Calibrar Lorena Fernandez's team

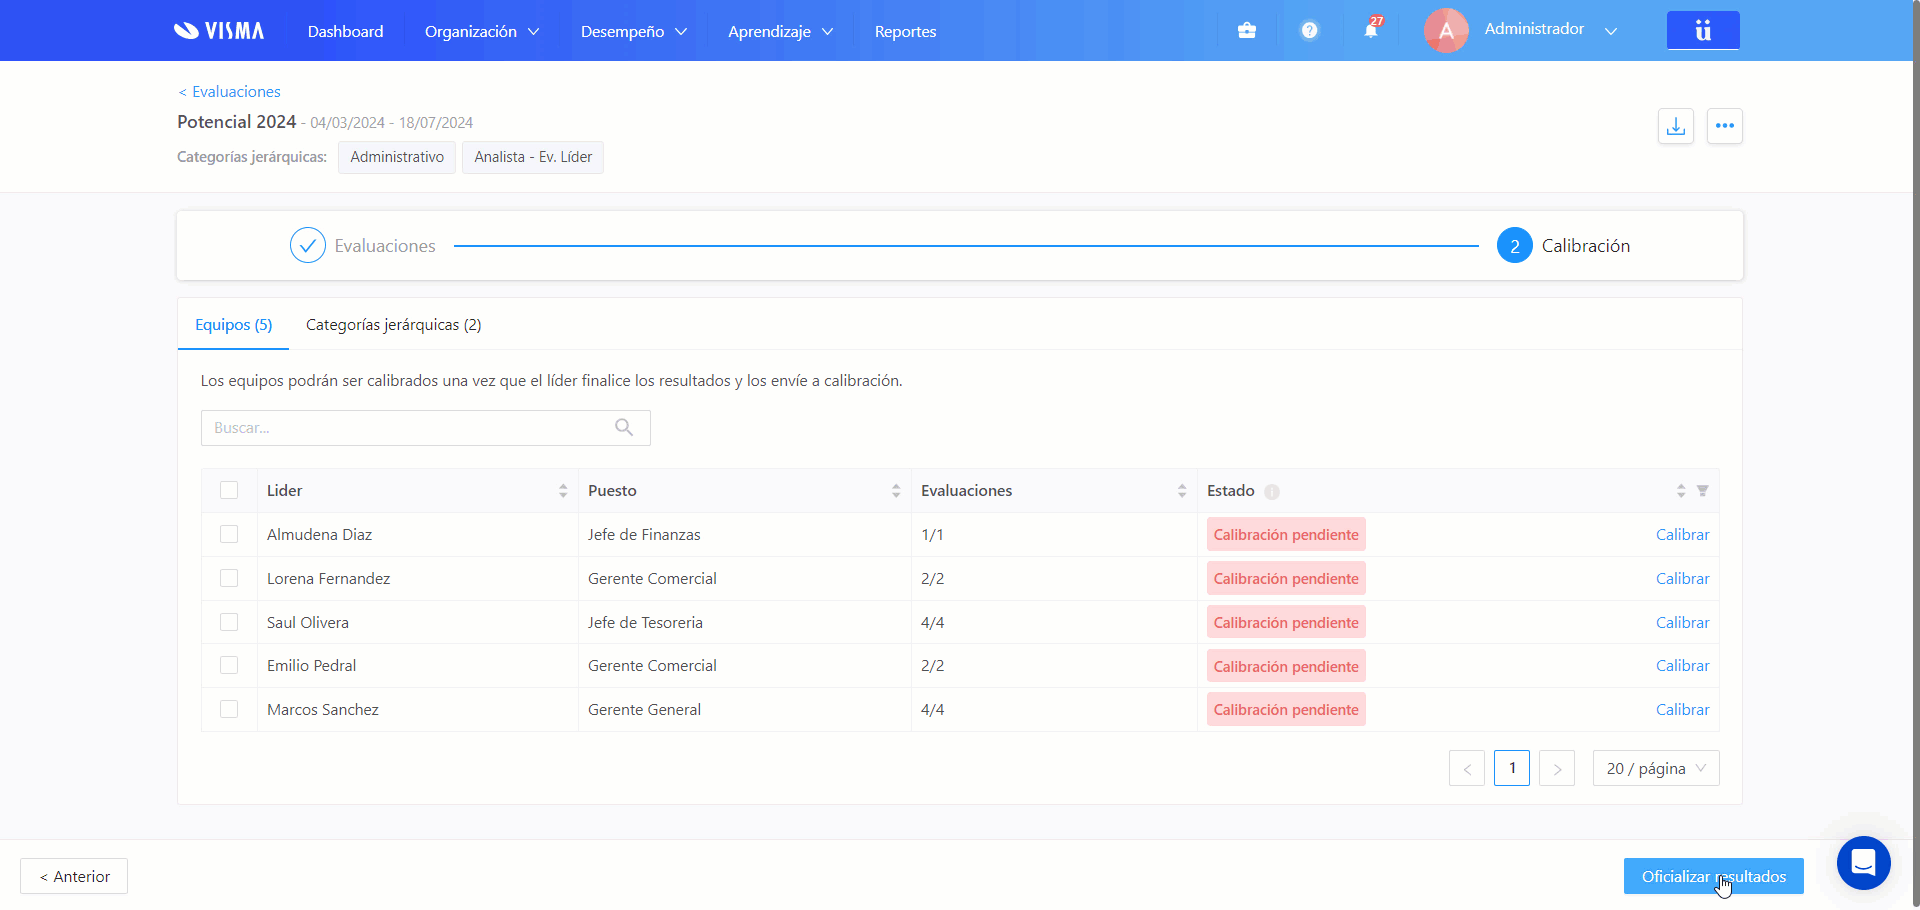1682,579
